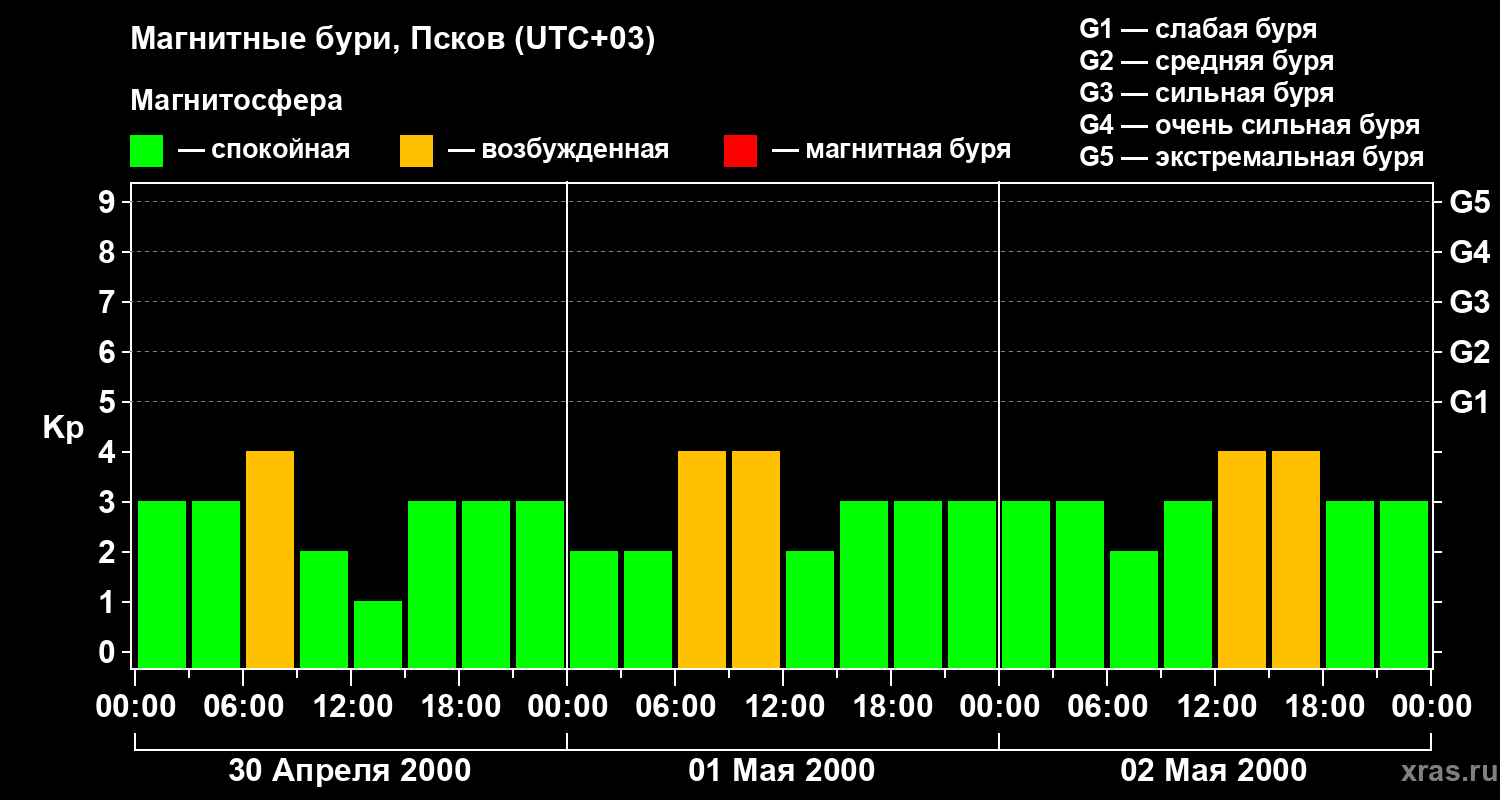
Task: Click the '12:00' time label for 30 Апреля
Action: (x=351, y=707)
